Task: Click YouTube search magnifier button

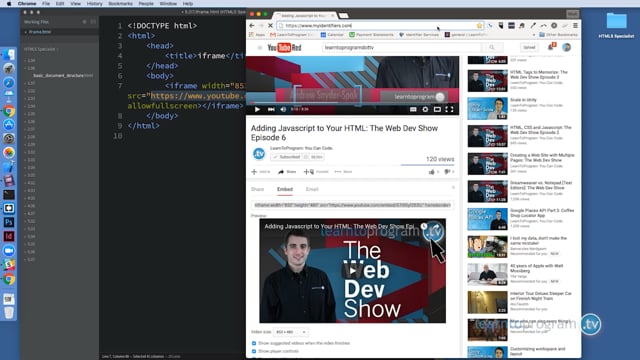Action: (492, 48)
